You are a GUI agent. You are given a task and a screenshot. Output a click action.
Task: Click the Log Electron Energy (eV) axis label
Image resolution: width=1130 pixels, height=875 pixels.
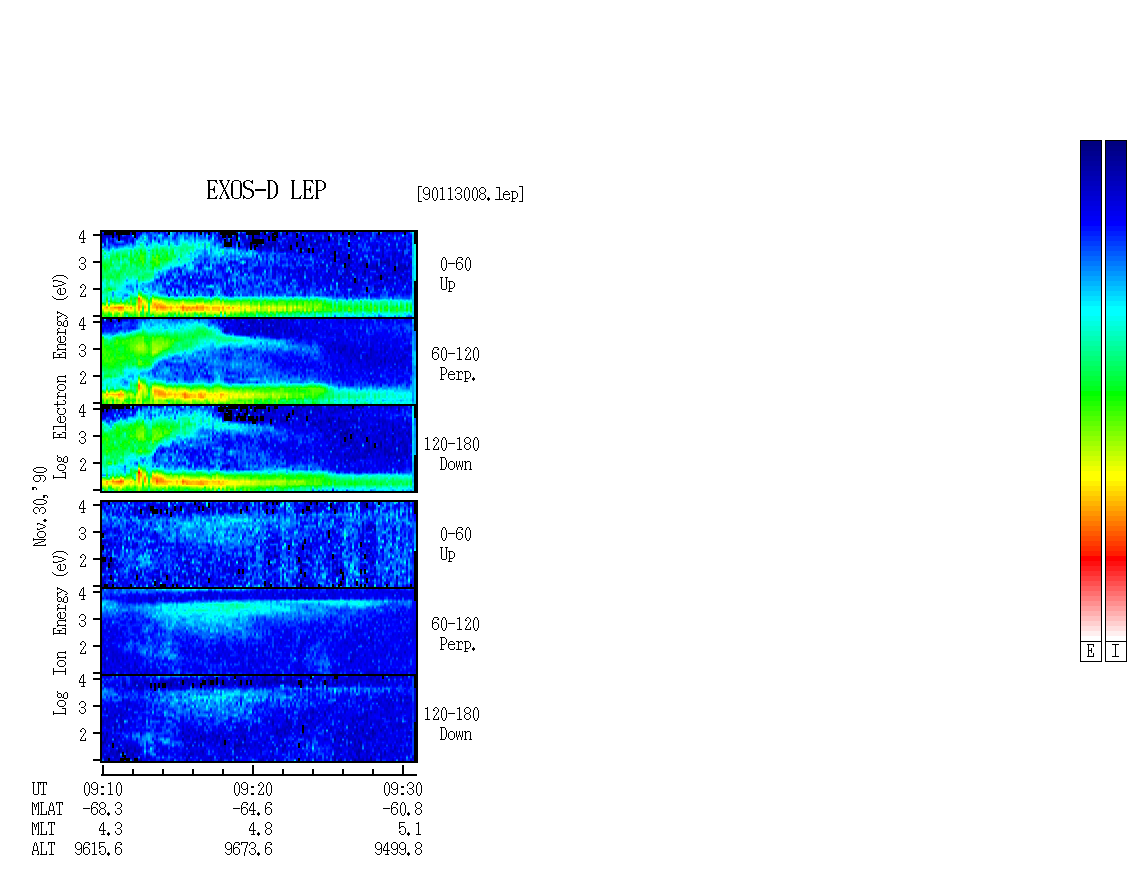pos(60,376)
